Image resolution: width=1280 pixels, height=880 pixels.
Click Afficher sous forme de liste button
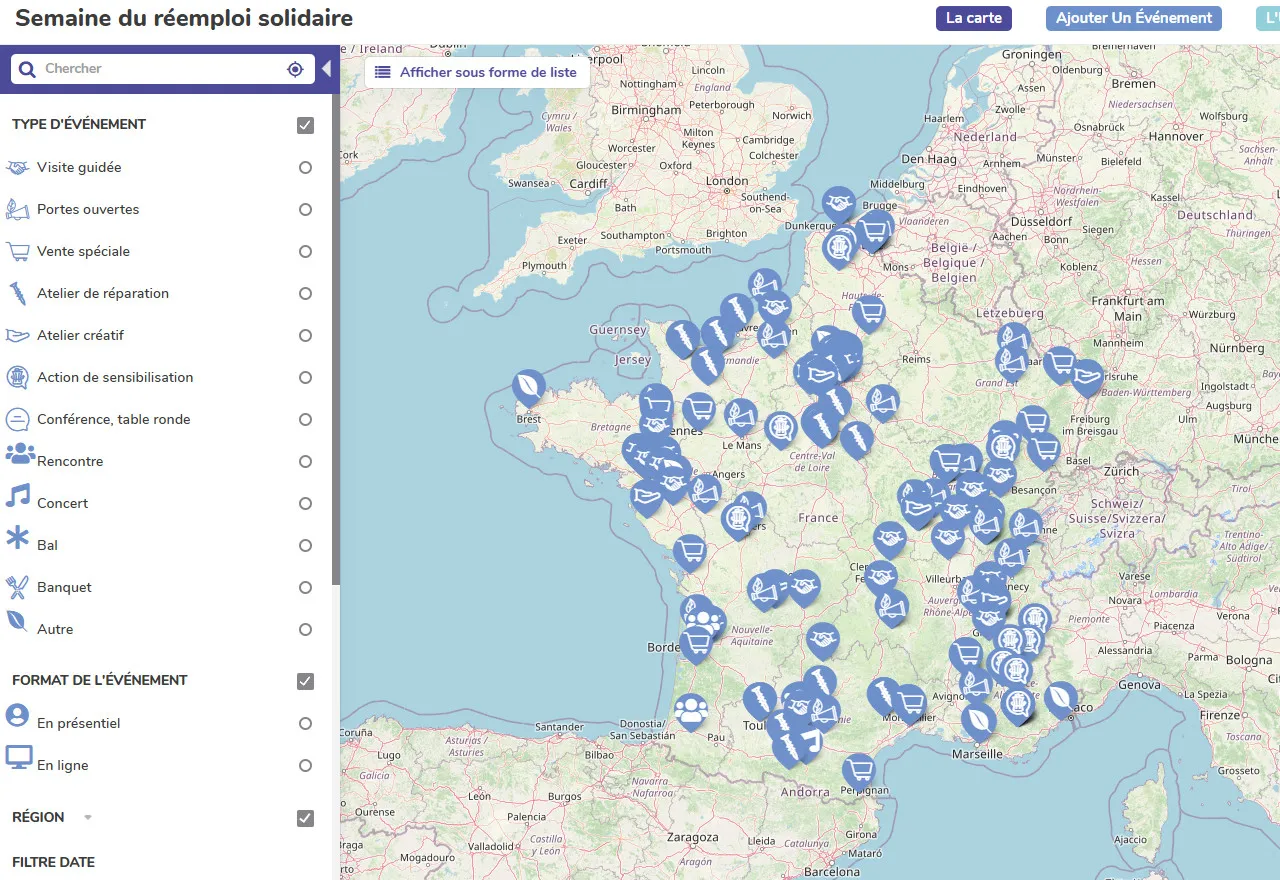click(476, 73)
